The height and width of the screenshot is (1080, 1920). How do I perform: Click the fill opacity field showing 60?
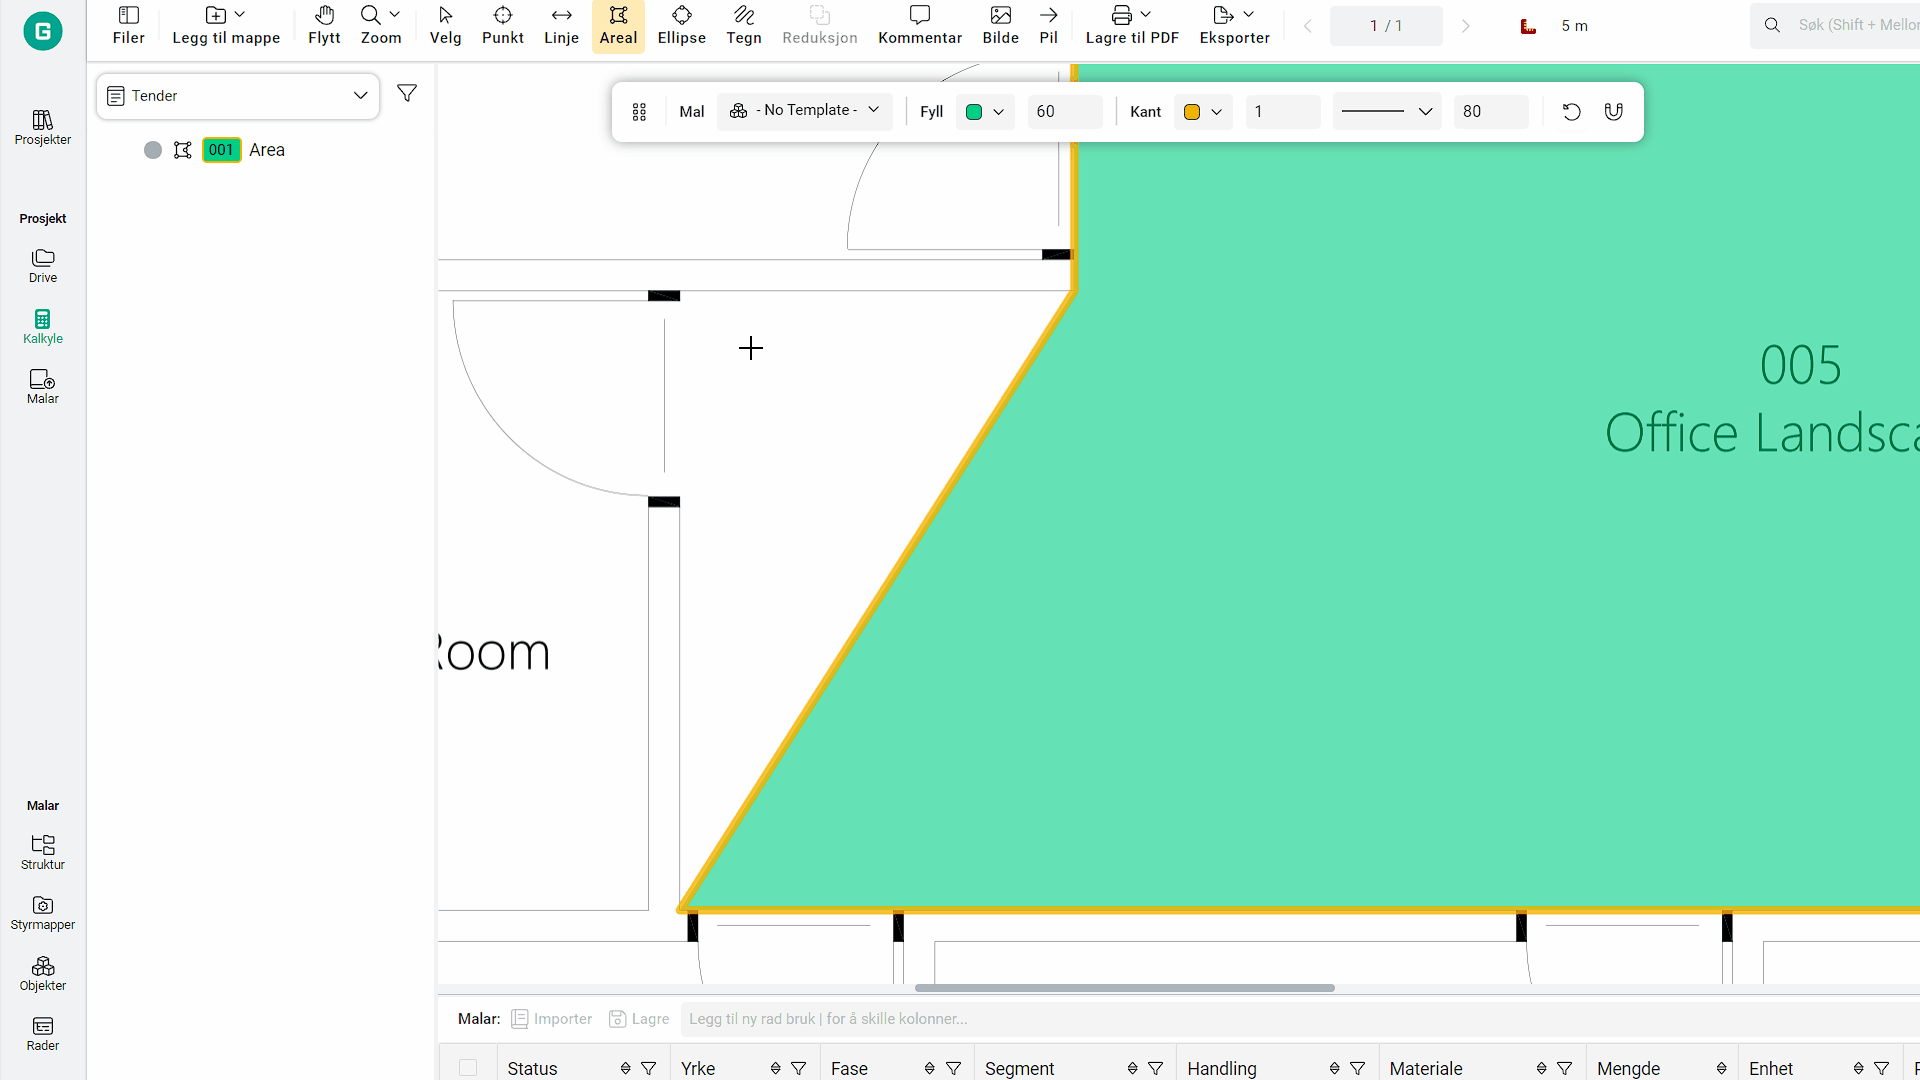tap(1064, 112)
